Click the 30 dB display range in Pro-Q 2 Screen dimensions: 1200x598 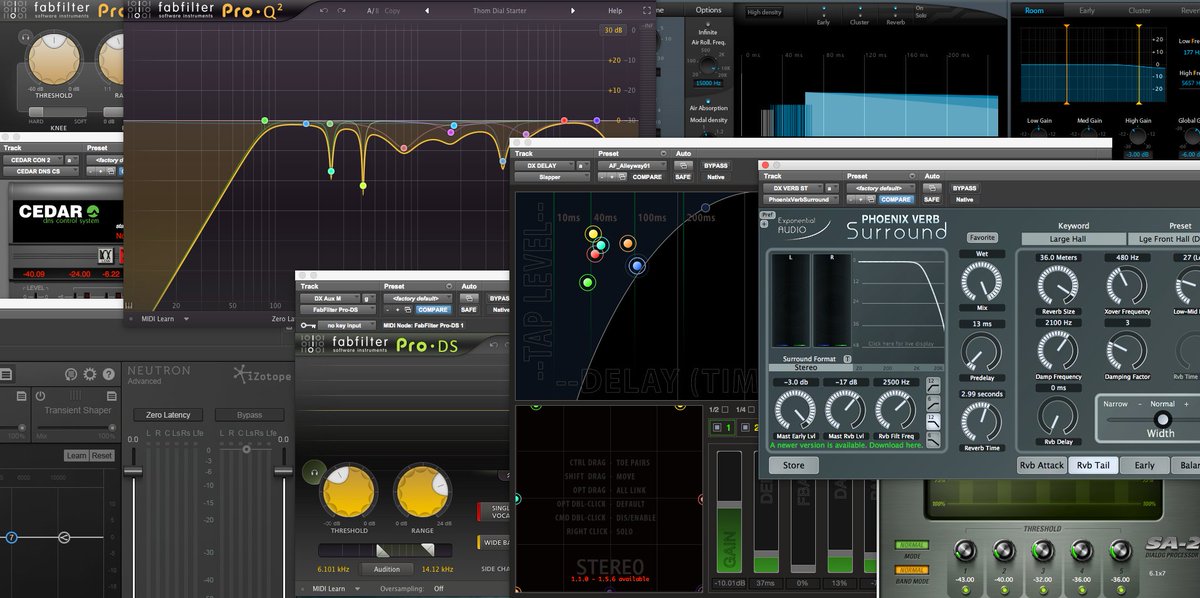(x=612, y=30)
